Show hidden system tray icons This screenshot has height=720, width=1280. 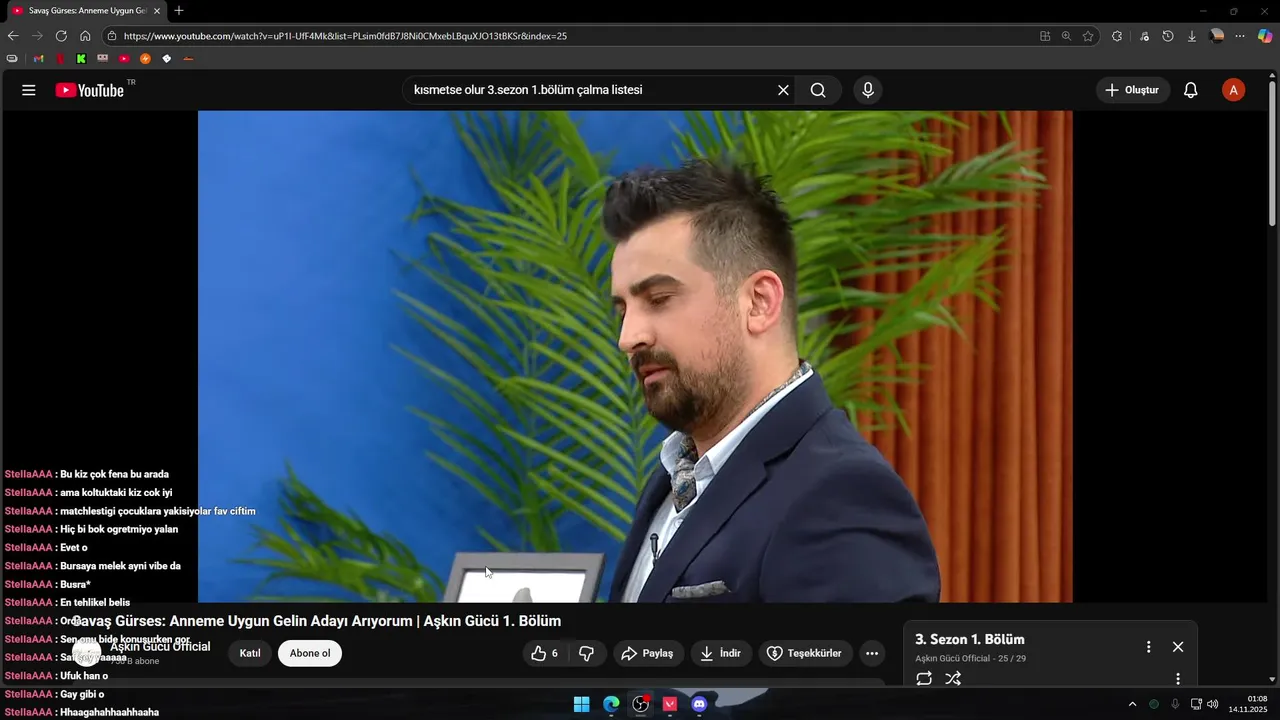pyautogui.click(x=1133, y=704)
